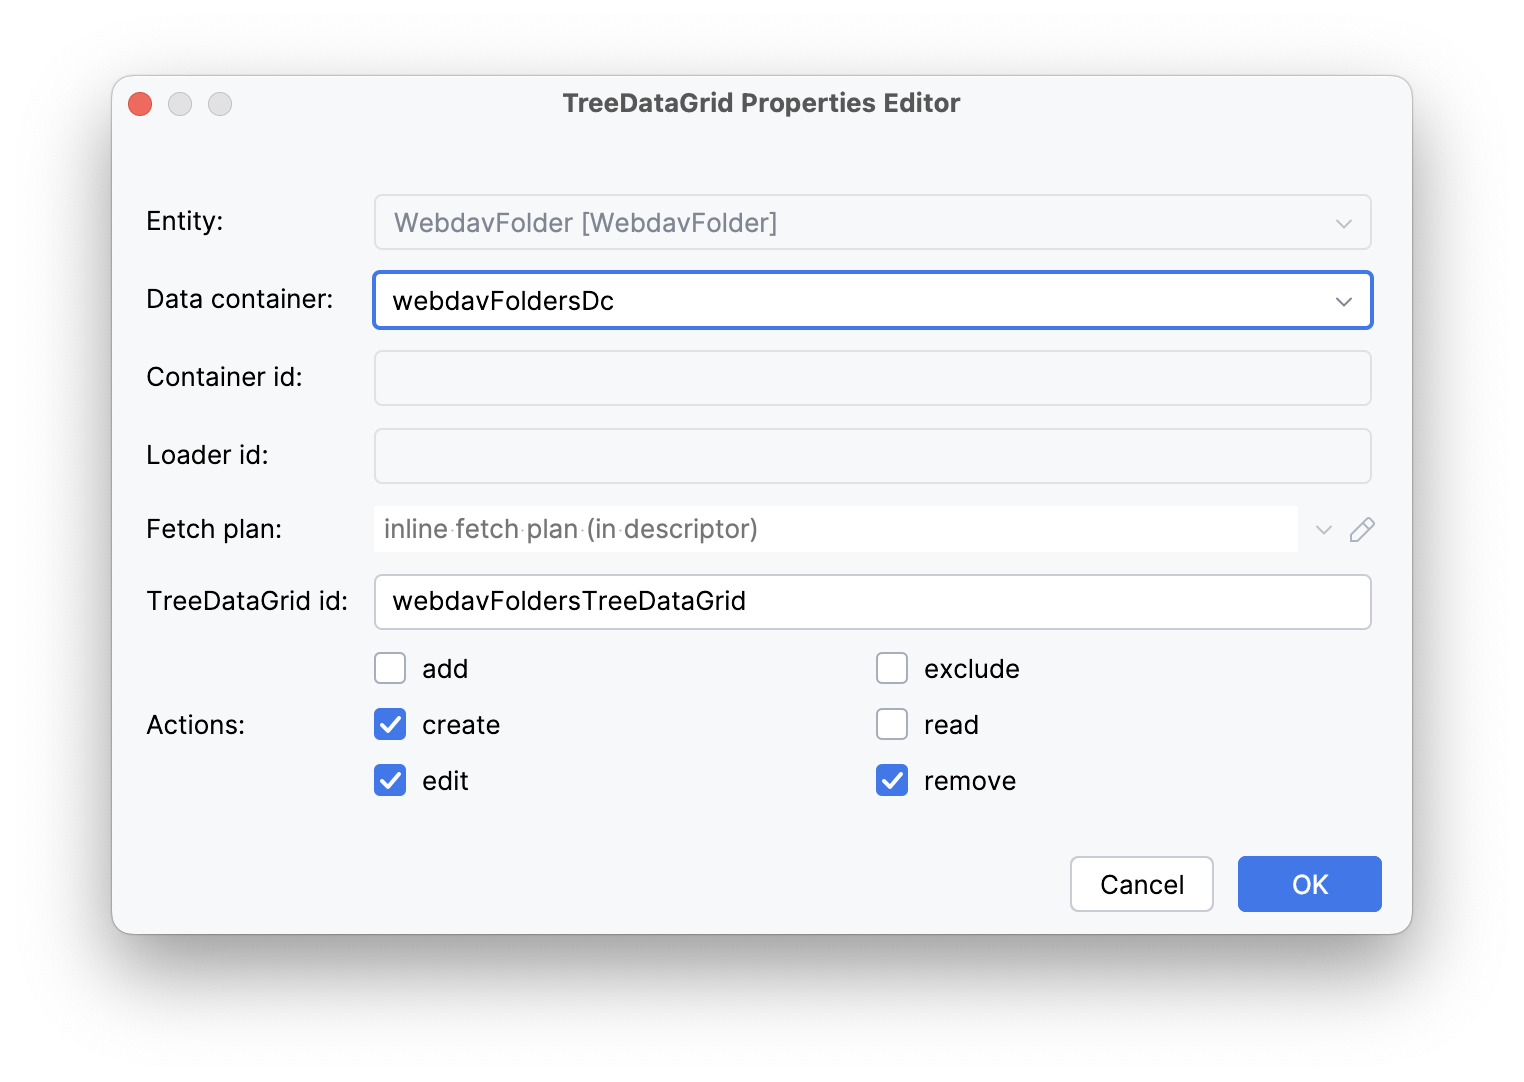Image resolution: width=1524 pixels, height=1082 pixels.
Task: Uncheck the edit action checkbox
Action: point(390,780)
